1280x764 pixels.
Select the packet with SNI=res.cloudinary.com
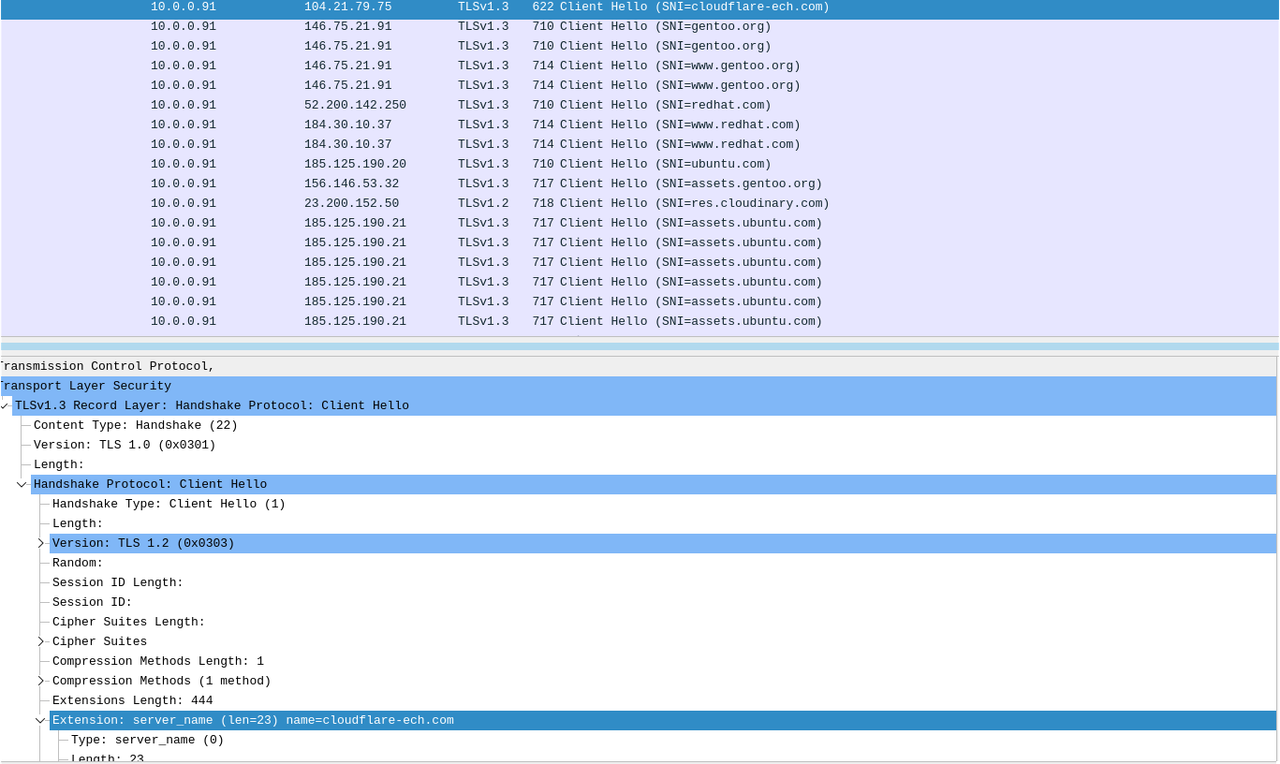click(x=640, y=203)
